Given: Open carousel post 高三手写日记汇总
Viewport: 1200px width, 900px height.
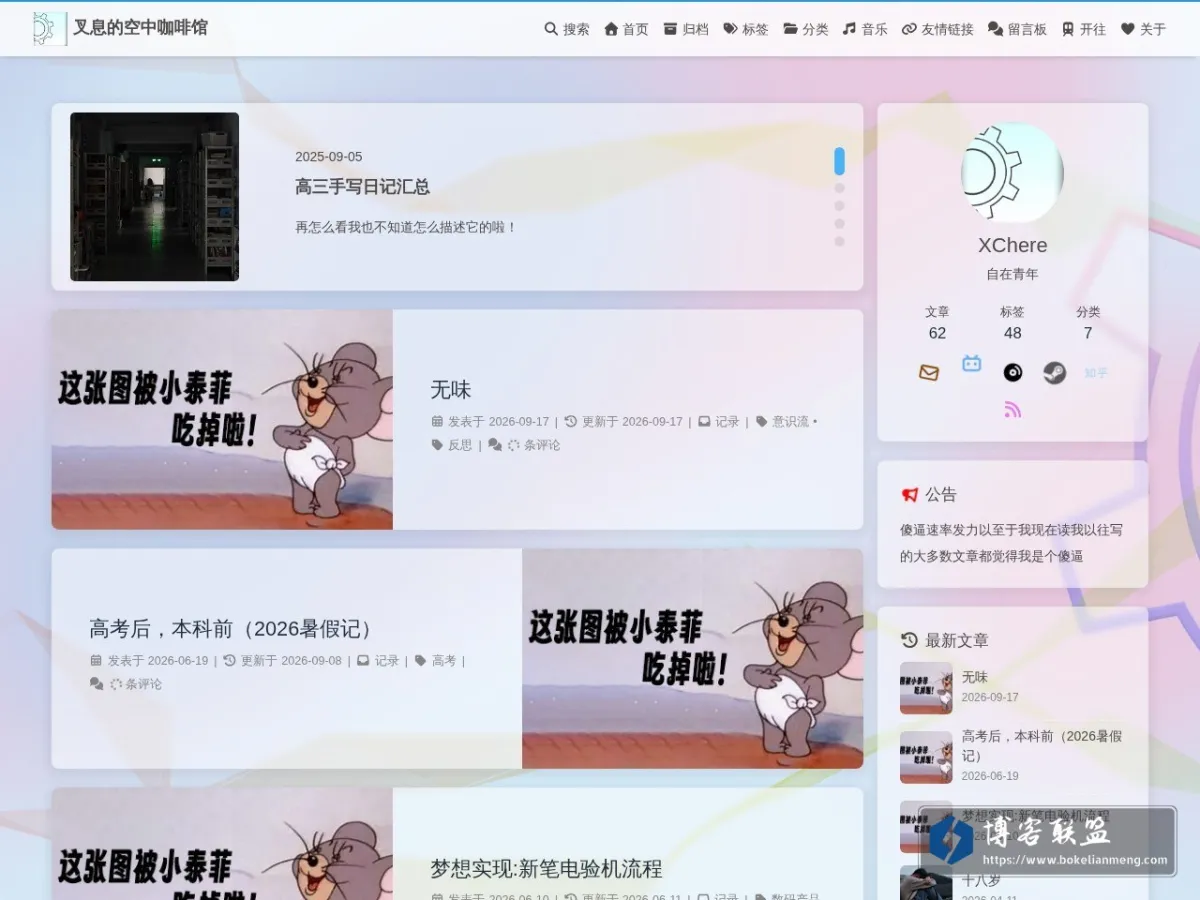Looking at the screenshot, I should 362,187.
